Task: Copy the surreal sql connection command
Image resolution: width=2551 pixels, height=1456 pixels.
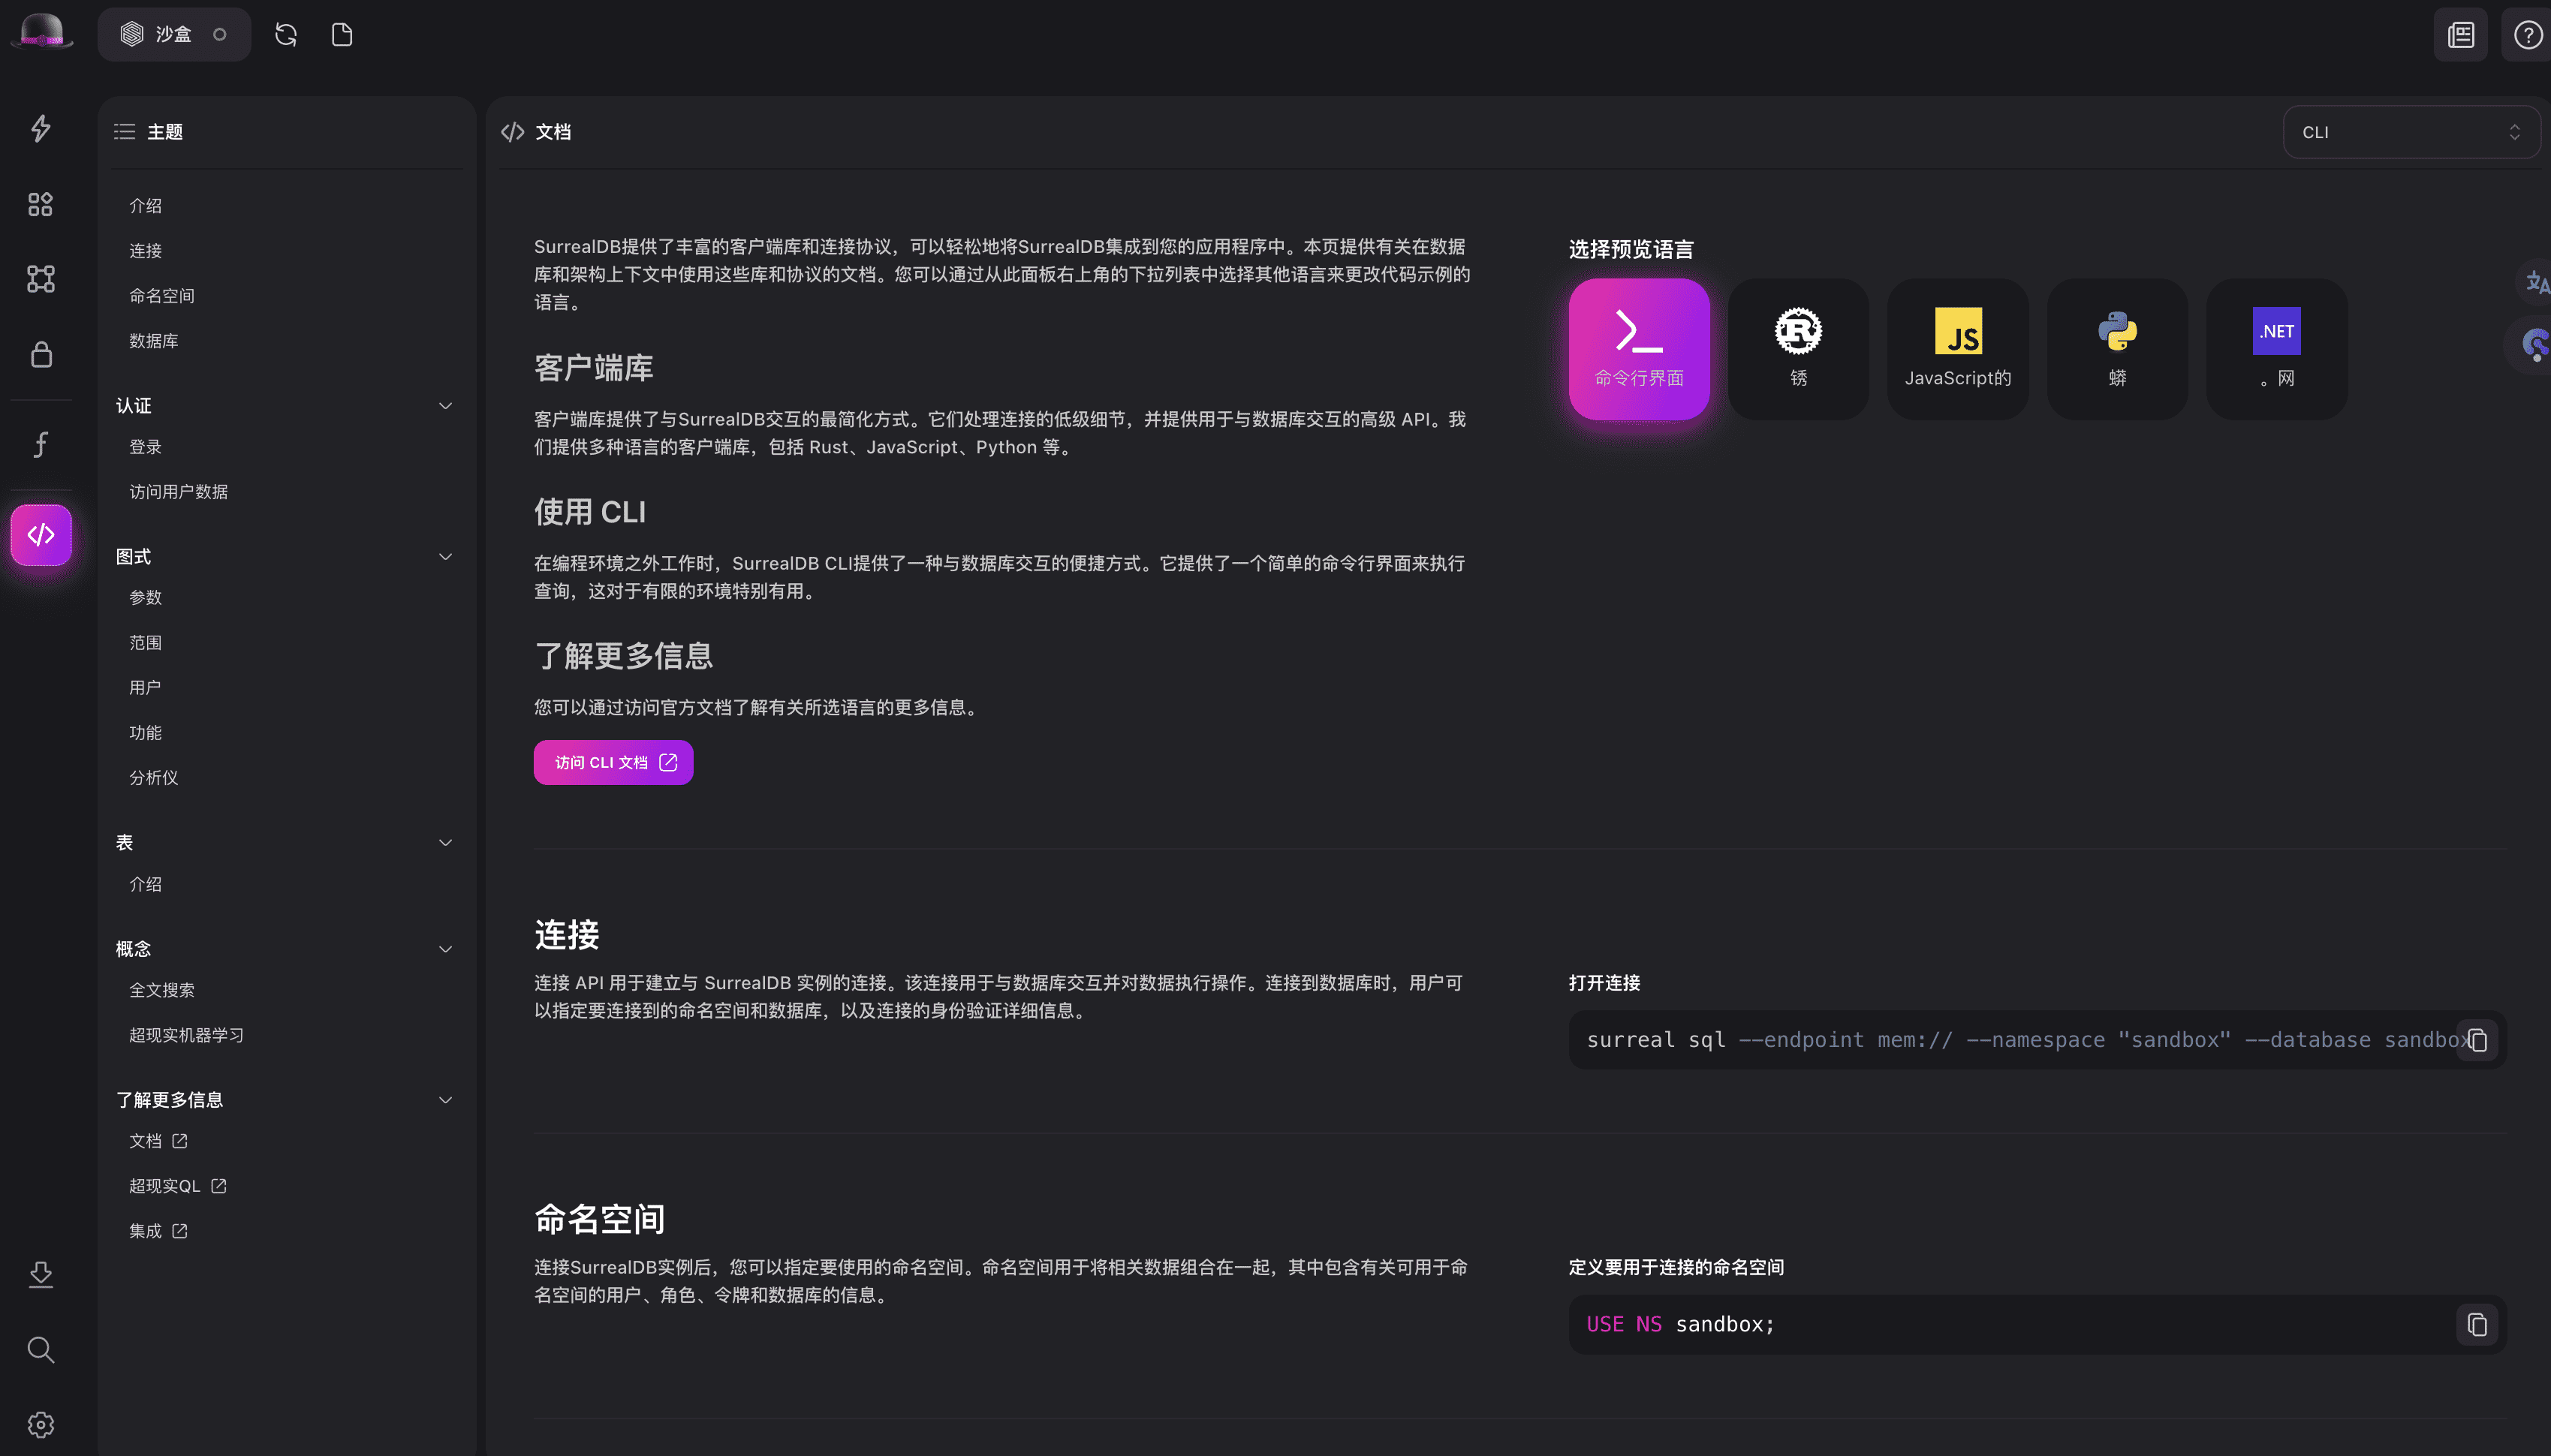Action: coord(2477,1040)
